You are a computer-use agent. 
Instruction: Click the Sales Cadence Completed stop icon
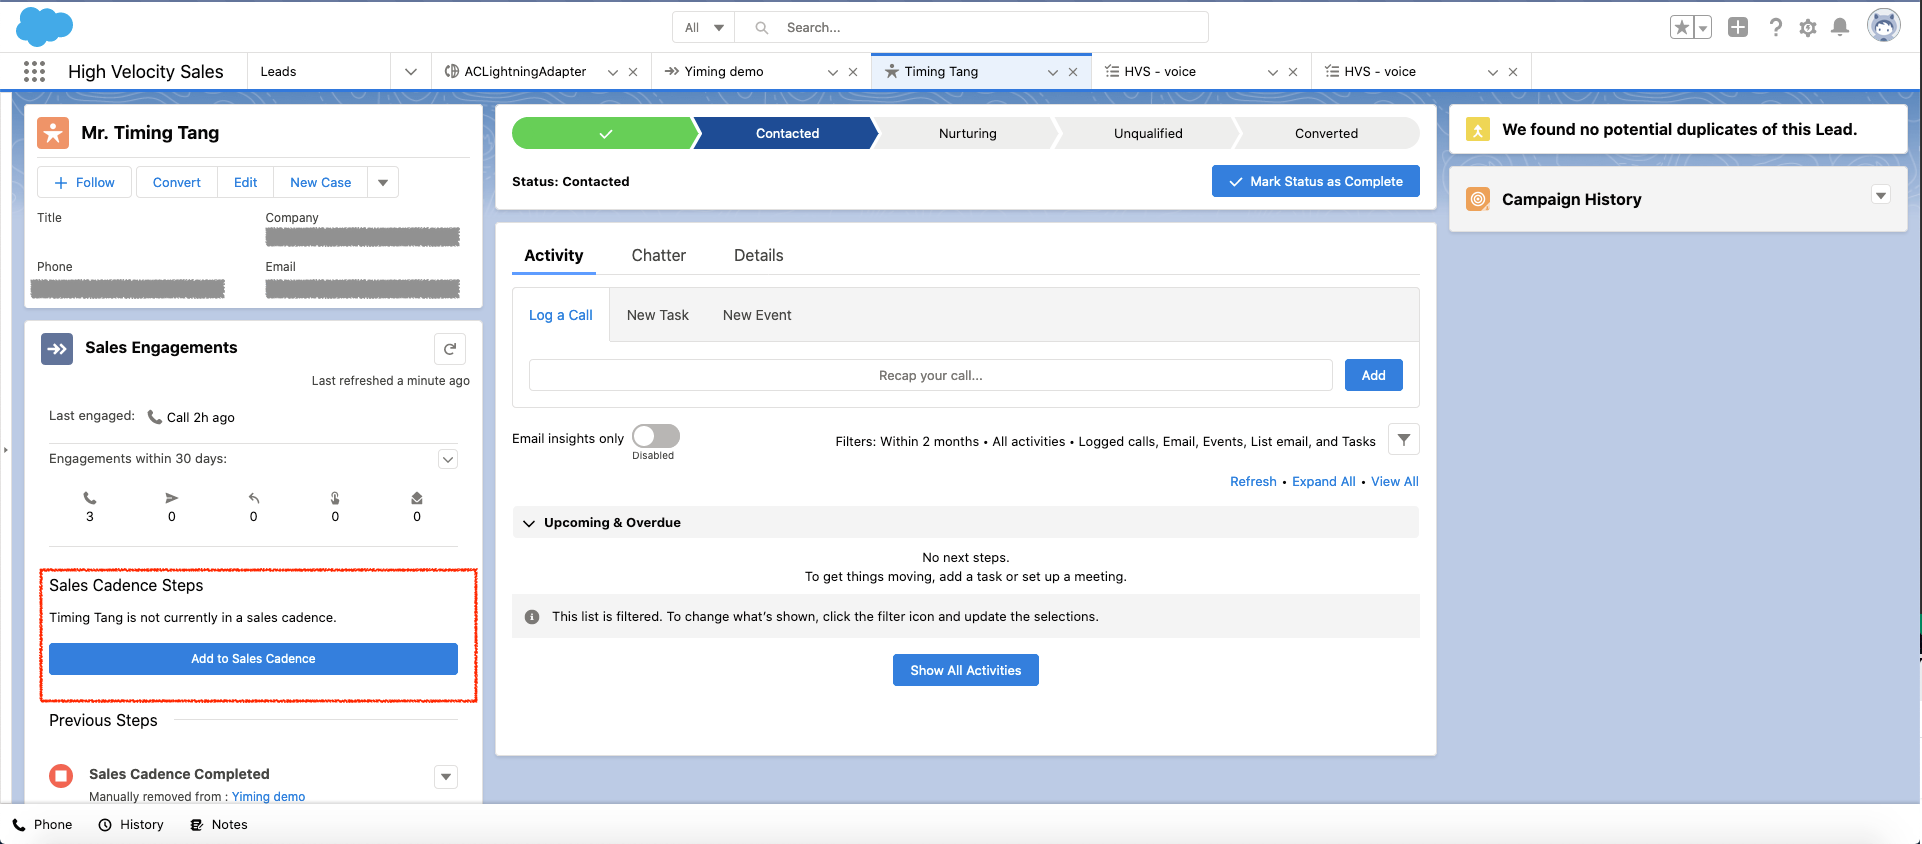click(61, 776)
